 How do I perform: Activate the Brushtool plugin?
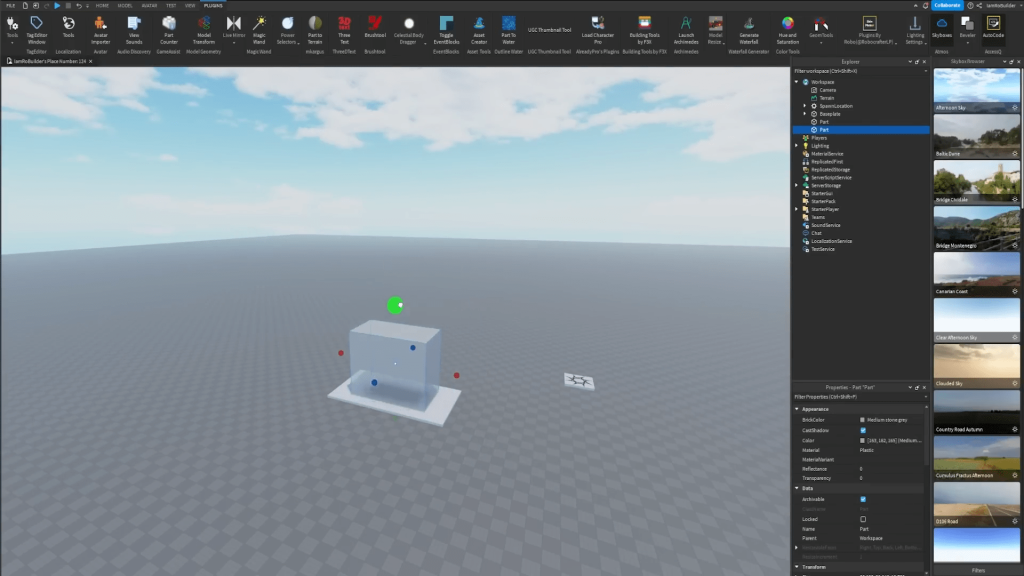[x=375, y=27]
